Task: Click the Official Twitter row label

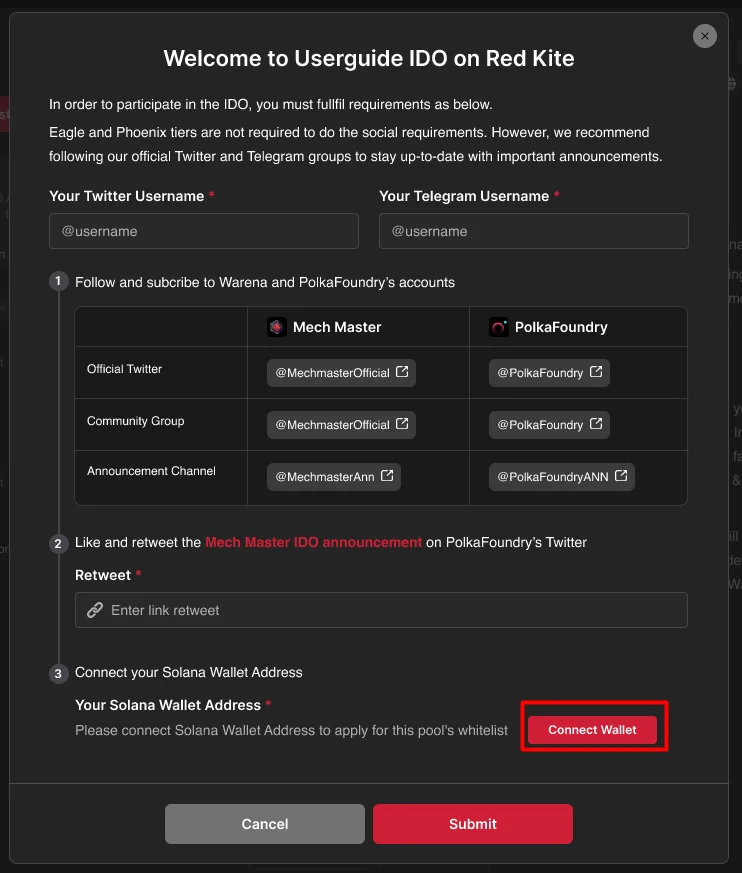Action: click(124, 369)
